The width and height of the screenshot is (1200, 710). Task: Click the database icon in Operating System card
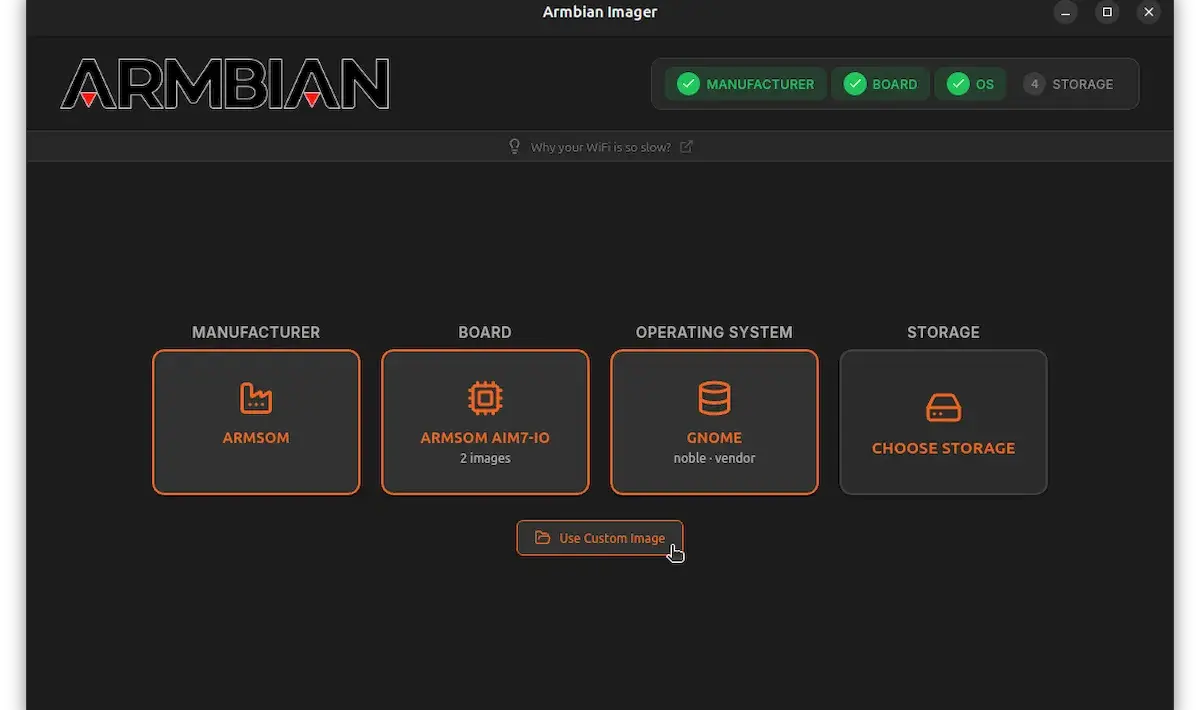coord(714,398)
